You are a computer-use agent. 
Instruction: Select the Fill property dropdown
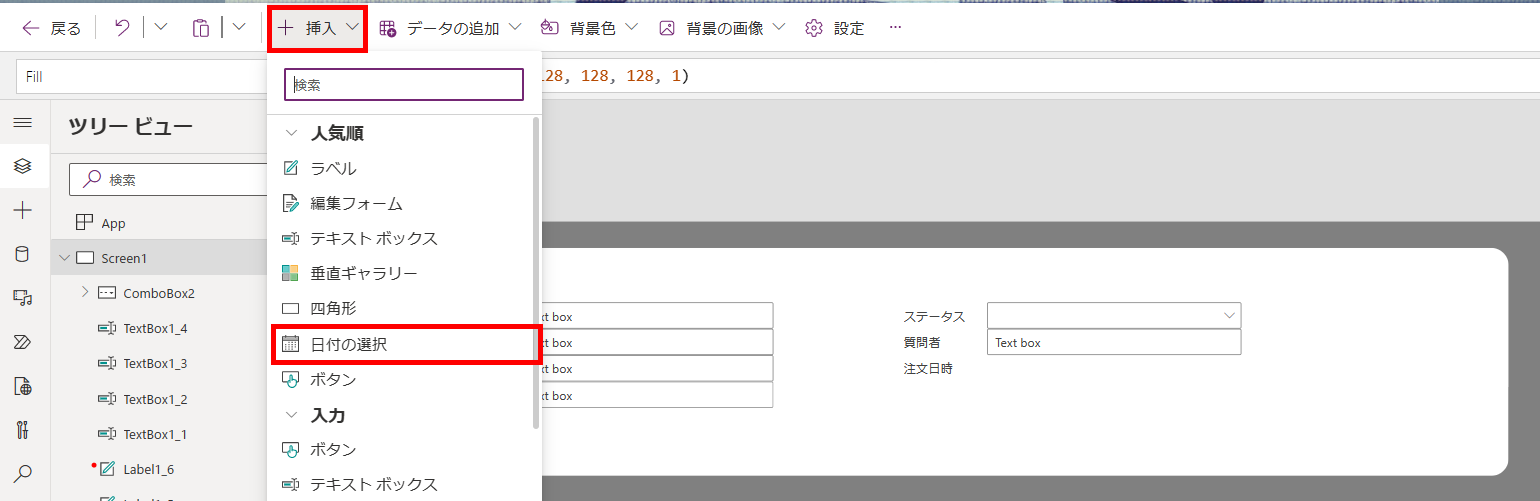[142, 76]
